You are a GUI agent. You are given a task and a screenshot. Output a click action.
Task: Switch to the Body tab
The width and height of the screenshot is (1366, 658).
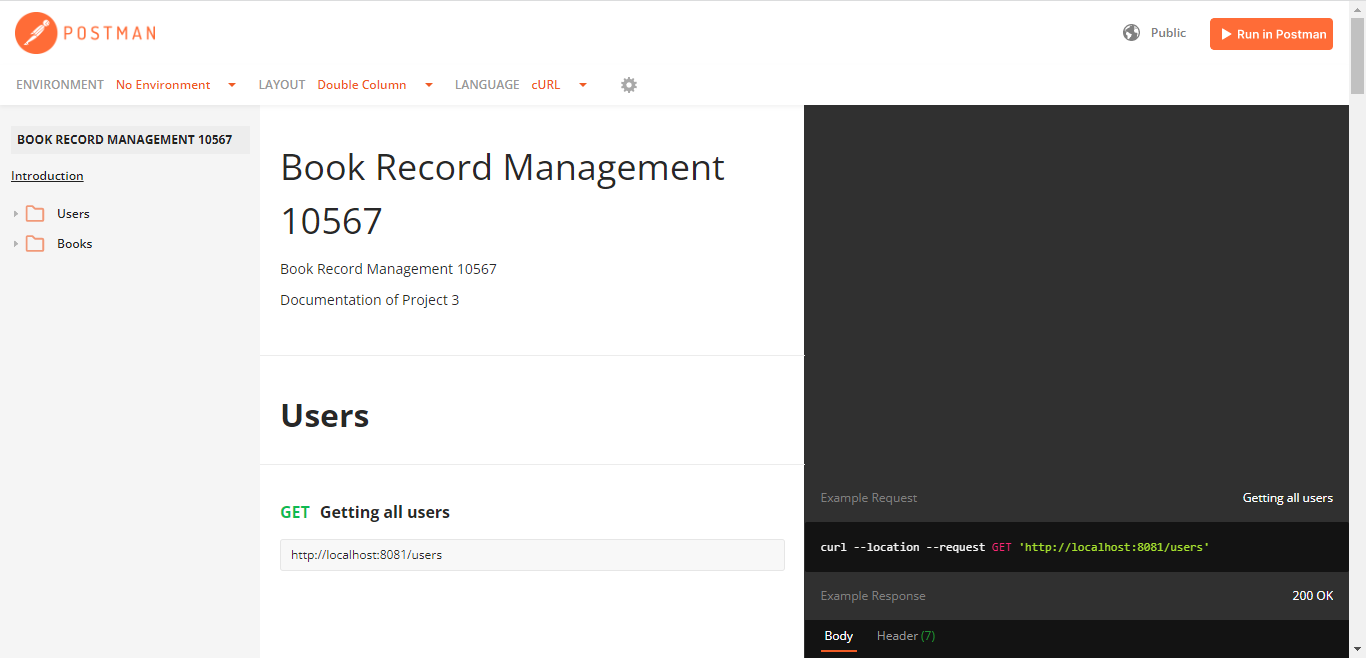click(x=838, y=636)
